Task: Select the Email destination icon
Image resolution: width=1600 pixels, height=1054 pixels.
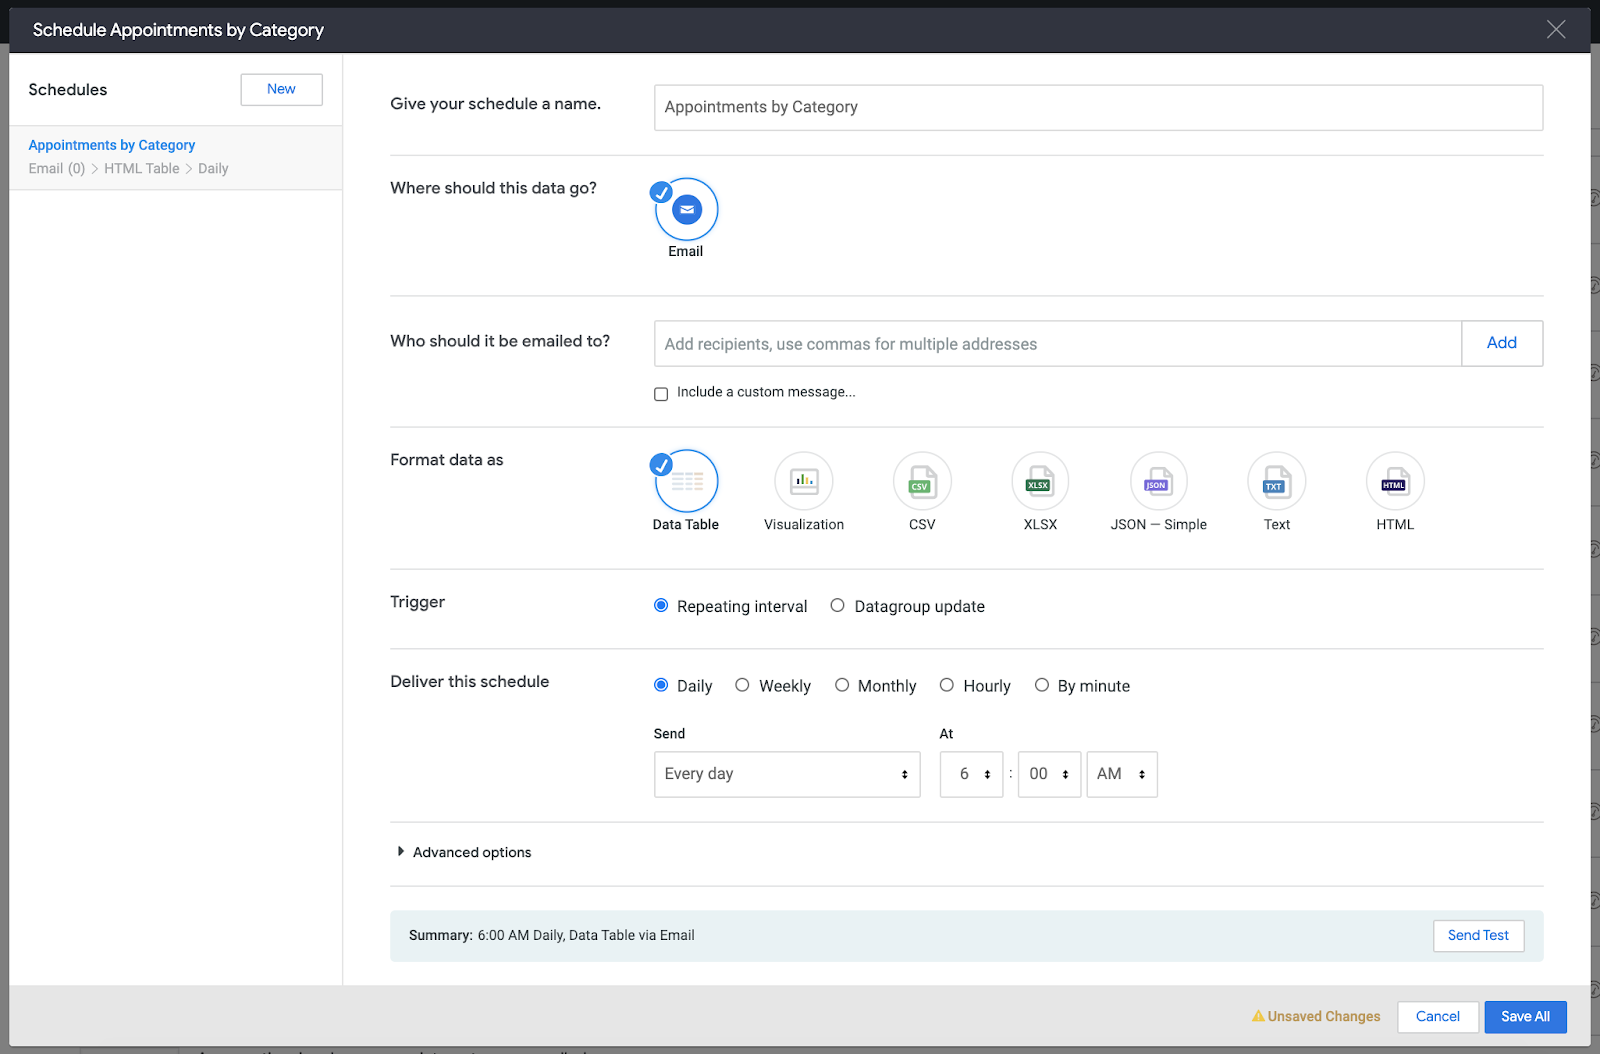Action: [x=686, y=210]
